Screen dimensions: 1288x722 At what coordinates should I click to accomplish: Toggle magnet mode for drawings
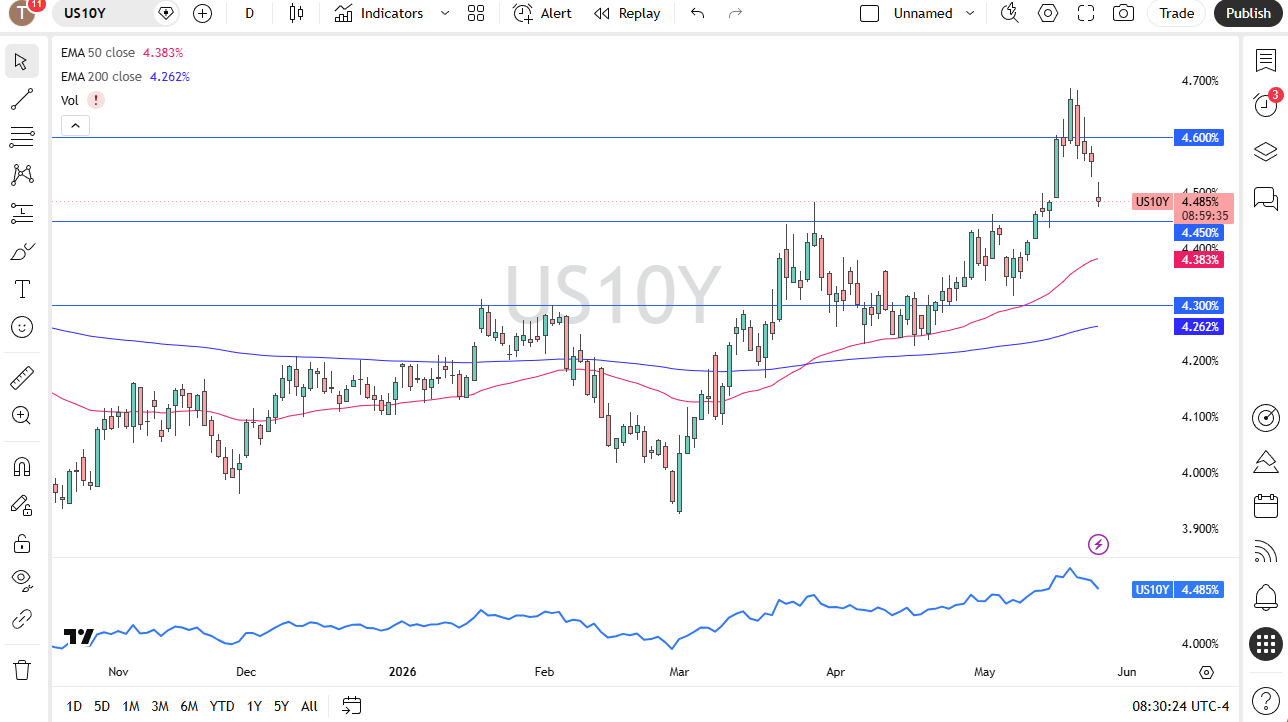click(x=22, y=466)
